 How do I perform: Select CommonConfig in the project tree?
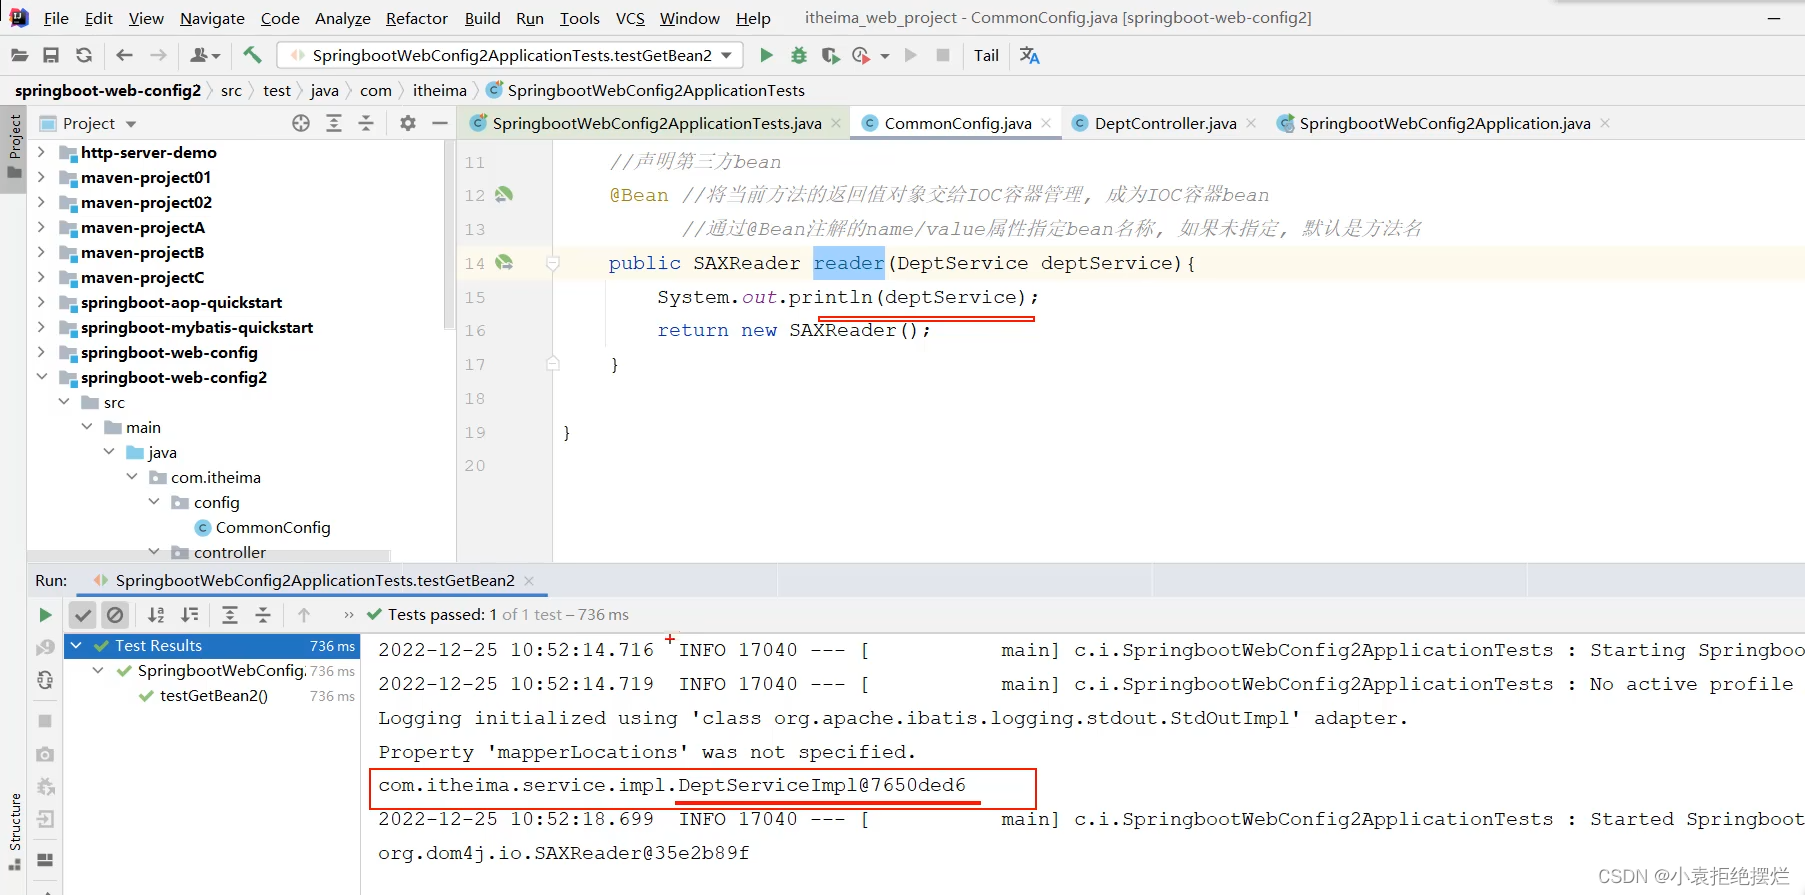coord(273,527)
